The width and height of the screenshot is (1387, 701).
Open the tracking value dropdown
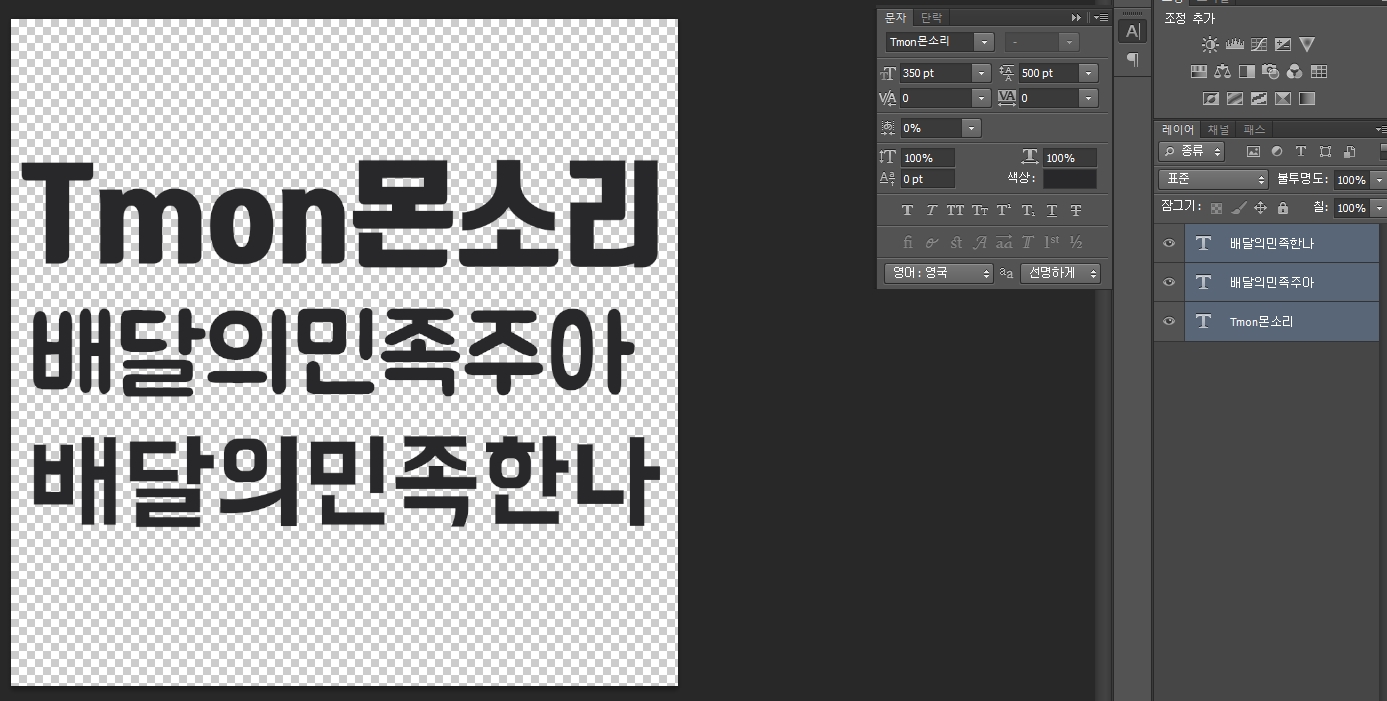tap(1089, 98)
